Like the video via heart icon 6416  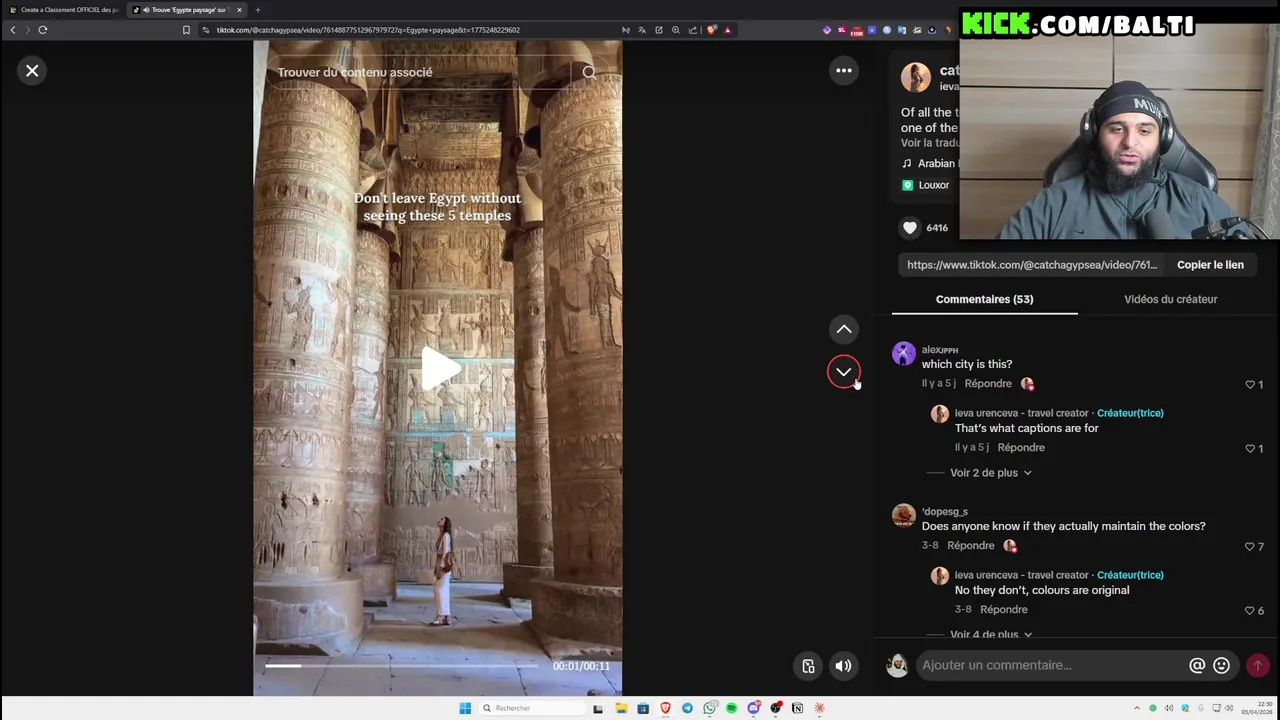coord(910,228)
